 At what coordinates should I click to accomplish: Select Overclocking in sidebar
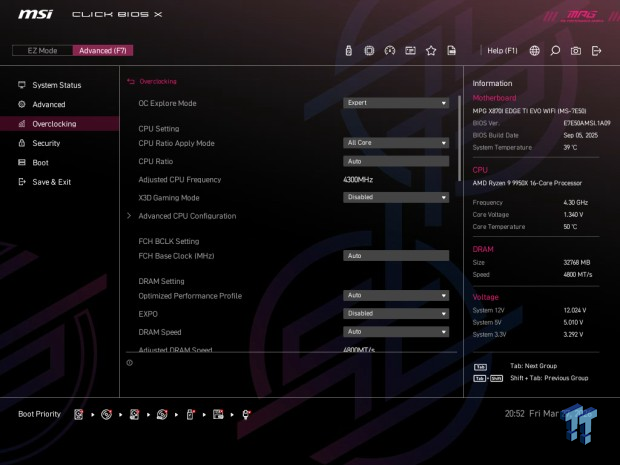coord(59,124)
